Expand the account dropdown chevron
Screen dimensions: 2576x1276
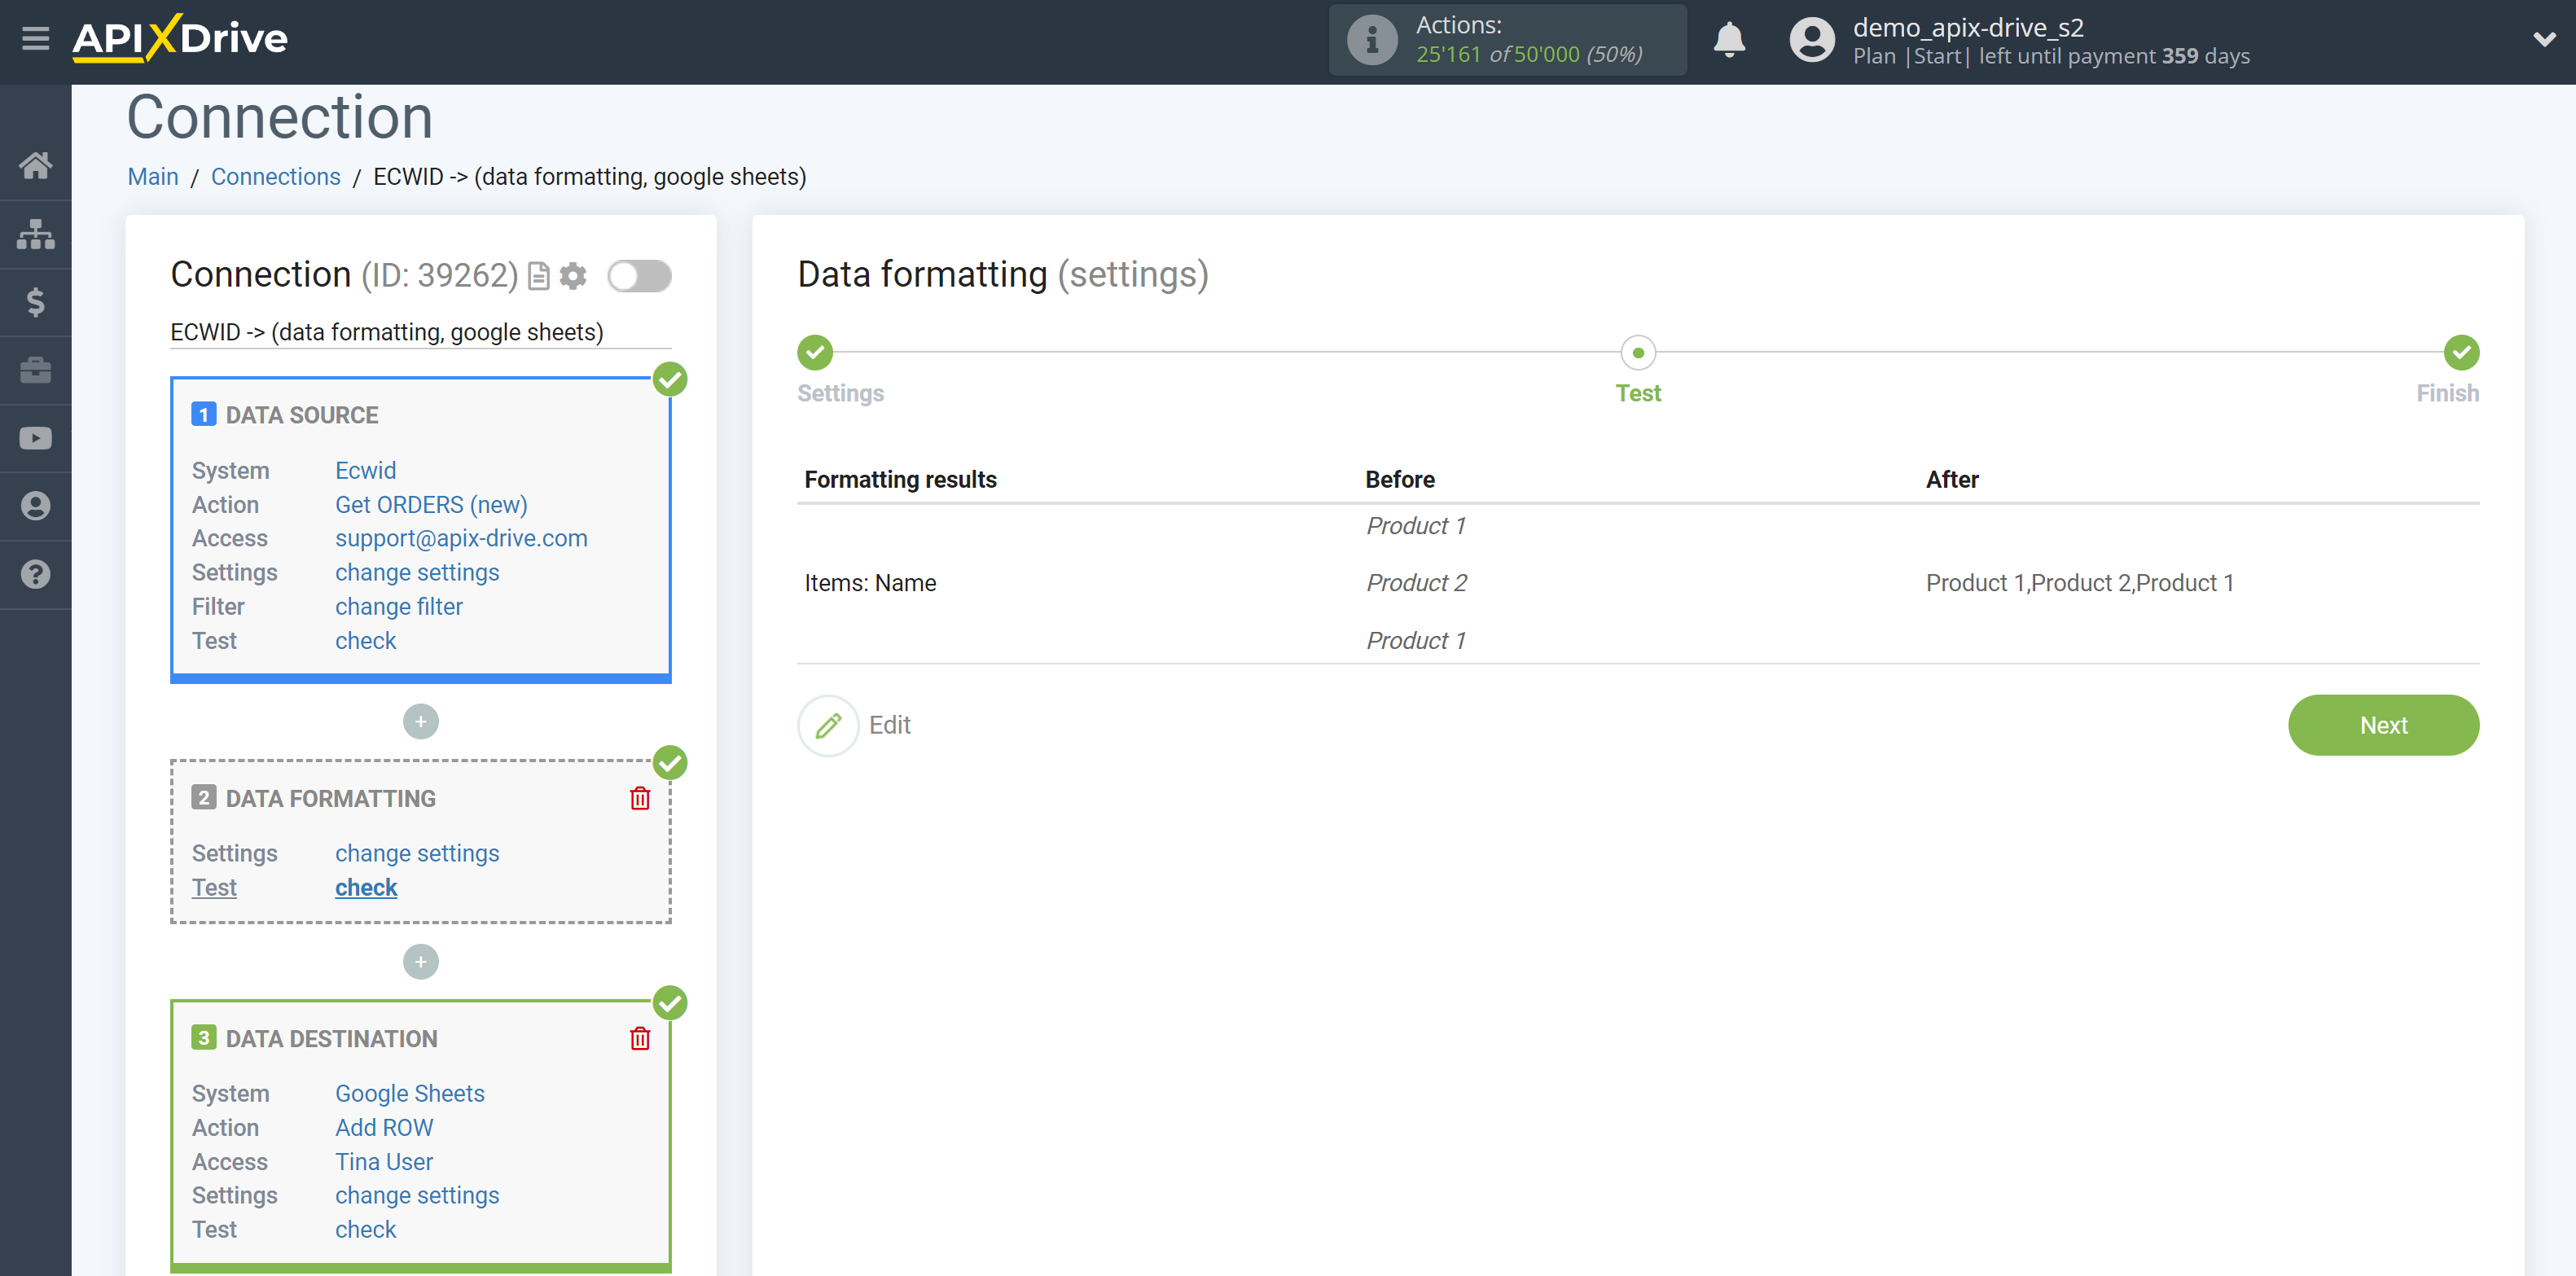click(2544, 39)
